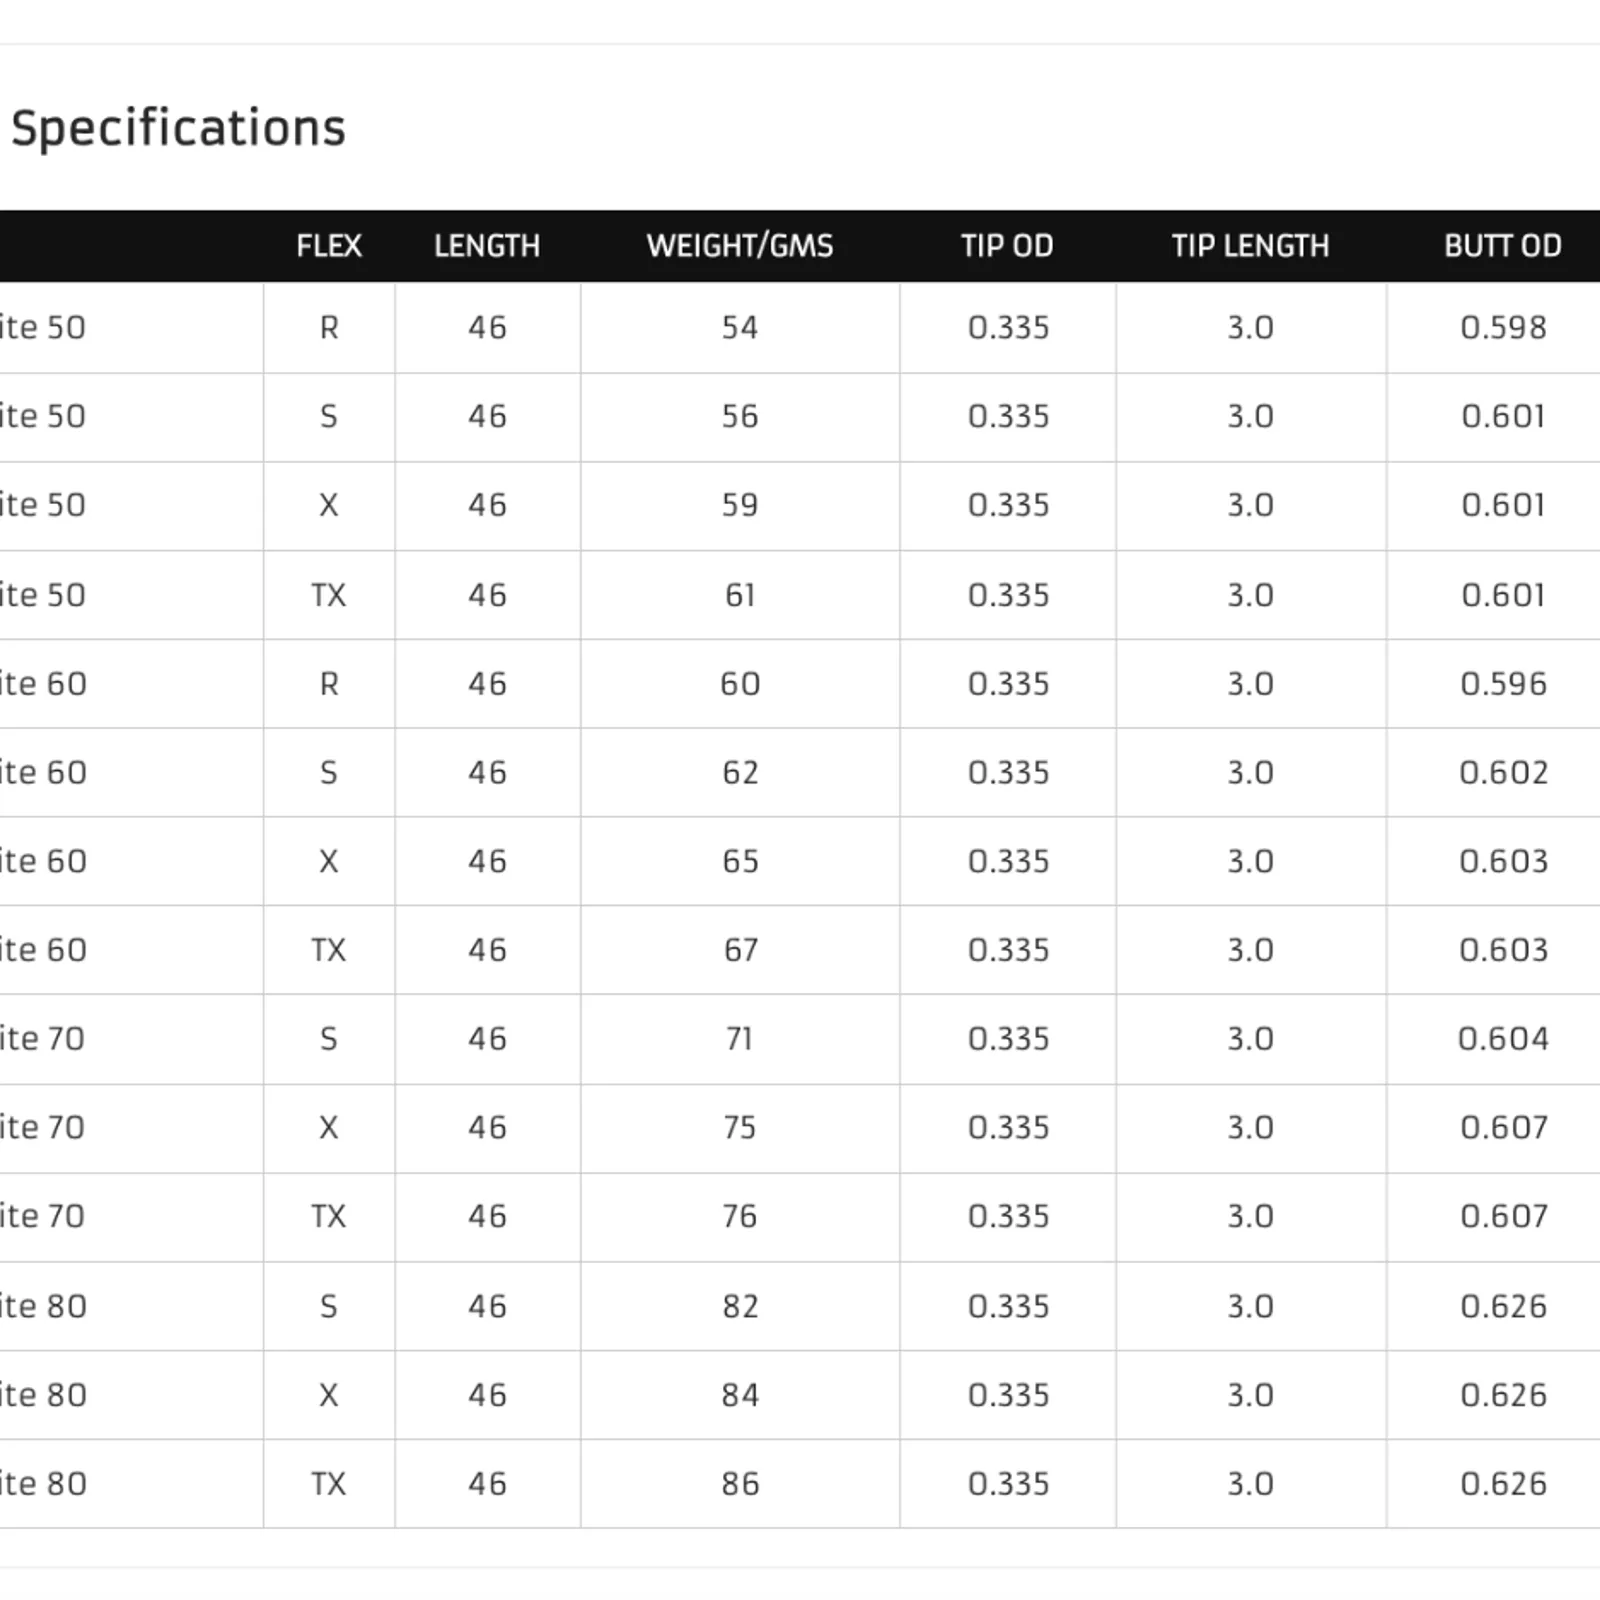Click the butt OD value 0.602

click(x=1503, y=773)
